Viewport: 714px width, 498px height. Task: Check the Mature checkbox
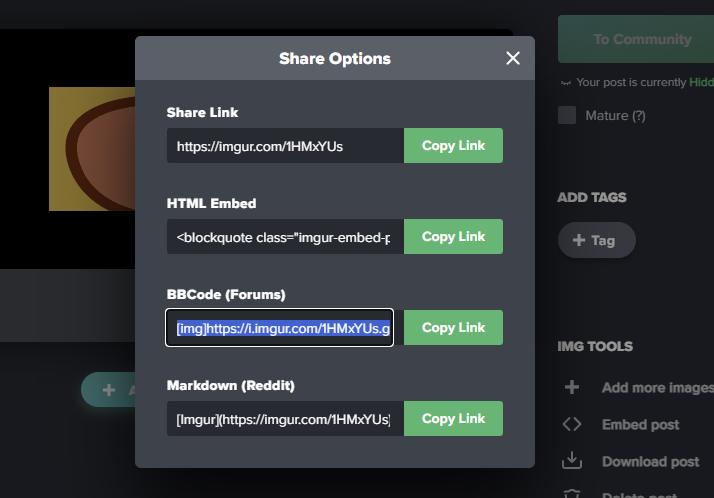(567, 115)
